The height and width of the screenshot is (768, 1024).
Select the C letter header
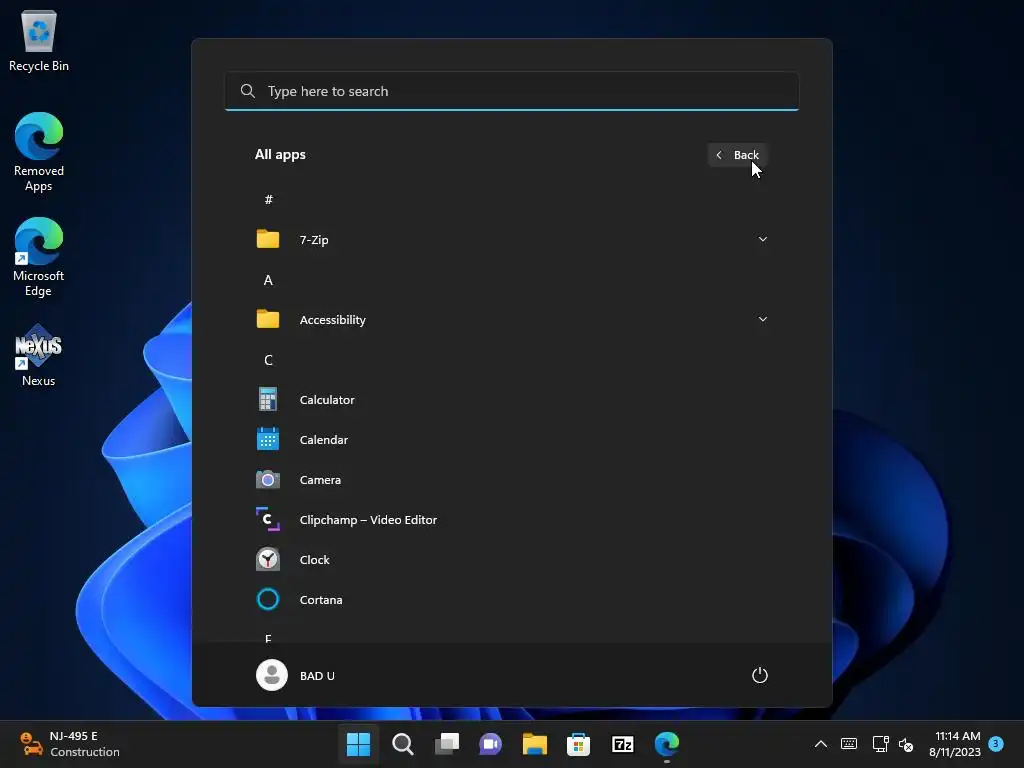268,360
